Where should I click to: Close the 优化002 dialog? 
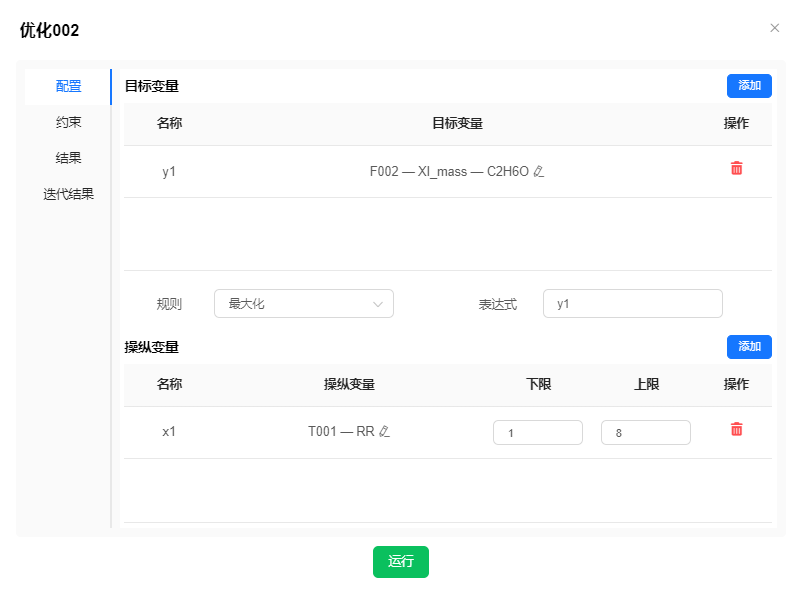[774, 28]
